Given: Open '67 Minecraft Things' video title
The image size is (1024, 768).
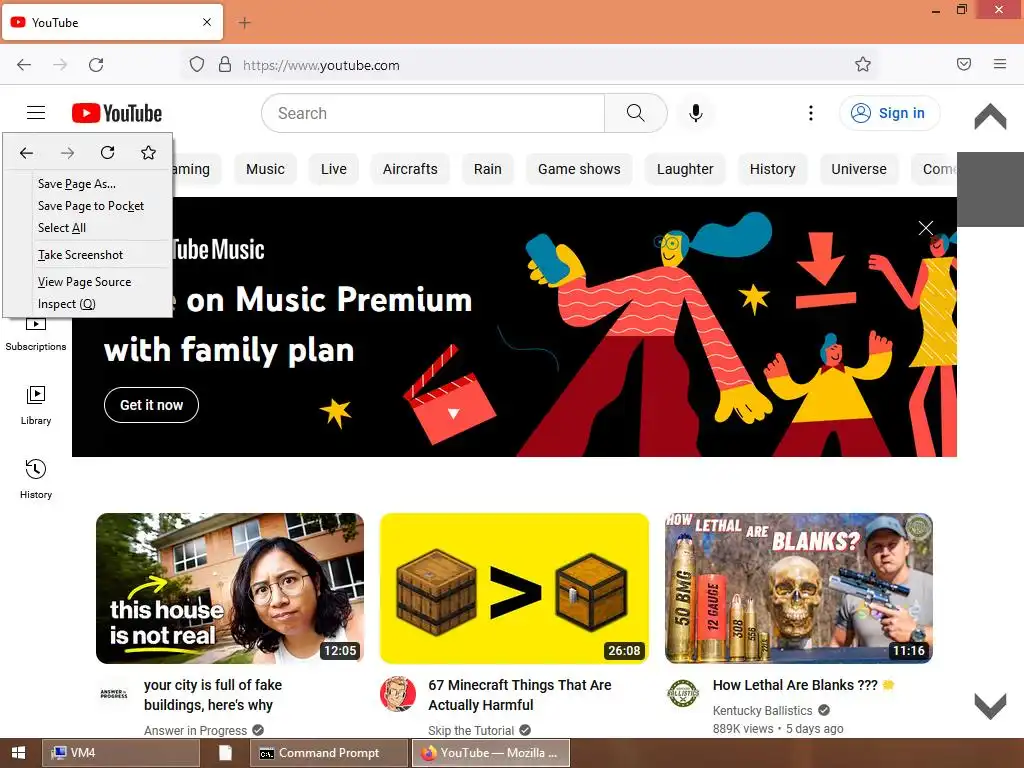Looking at the screenshot, I should [x=520, y=695].
